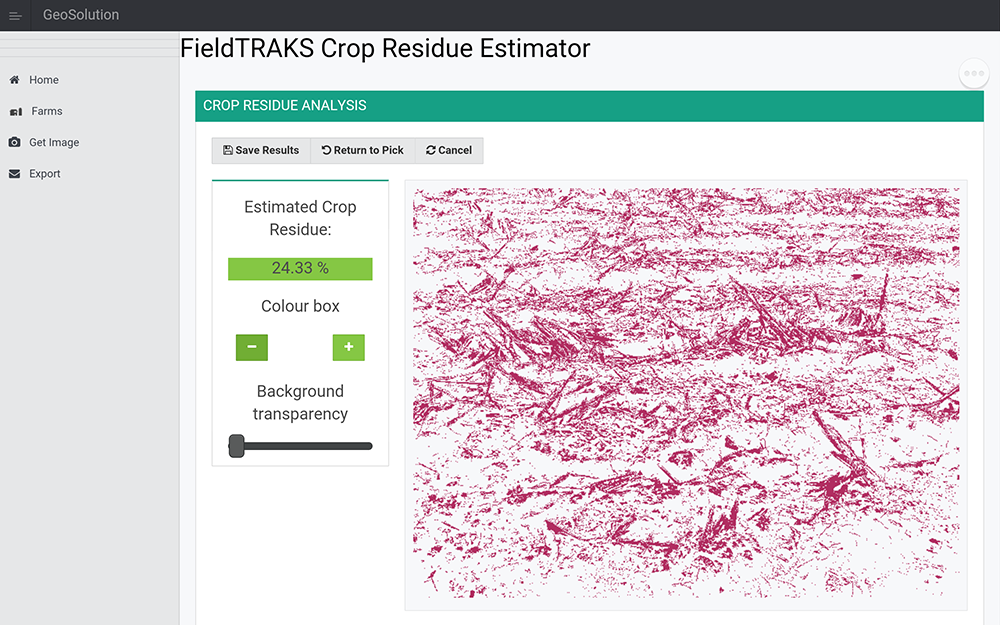The height and width of the screenshot is (625, 1000).
Task: Increase colour box with plus button
Action: point(348,347)
